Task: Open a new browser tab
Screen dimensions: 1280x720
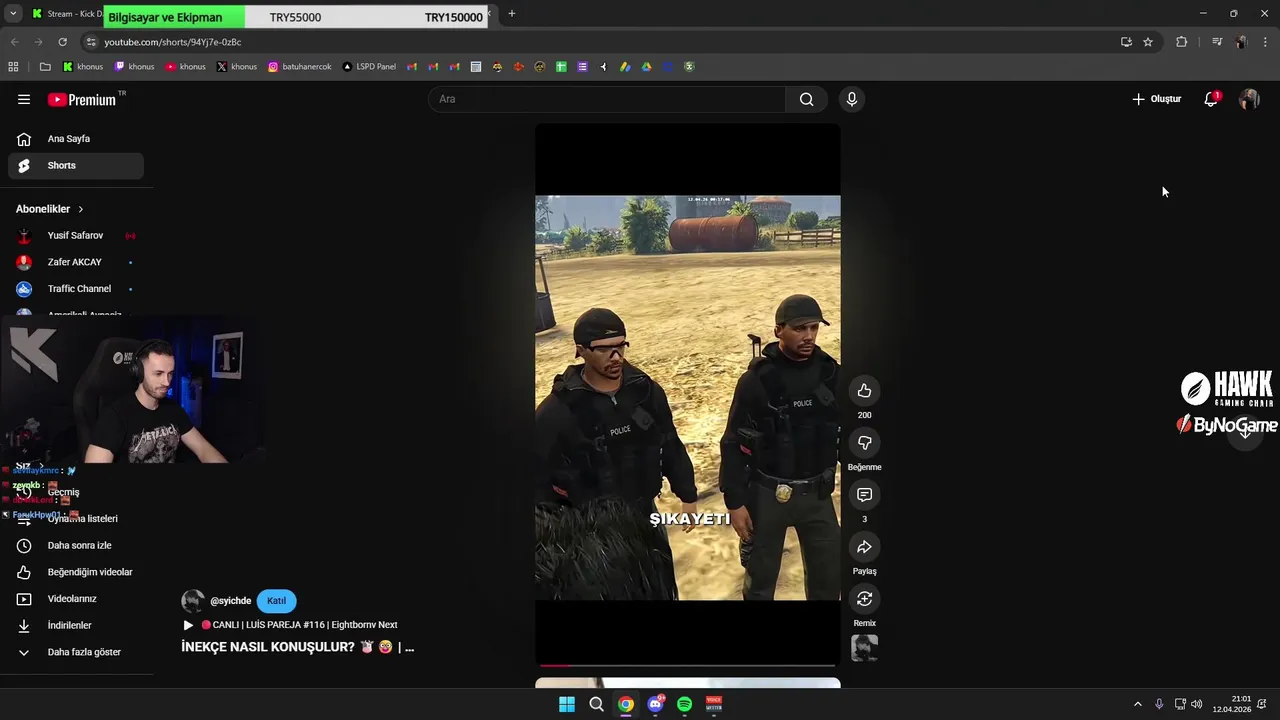Action: tap(511, 14)
